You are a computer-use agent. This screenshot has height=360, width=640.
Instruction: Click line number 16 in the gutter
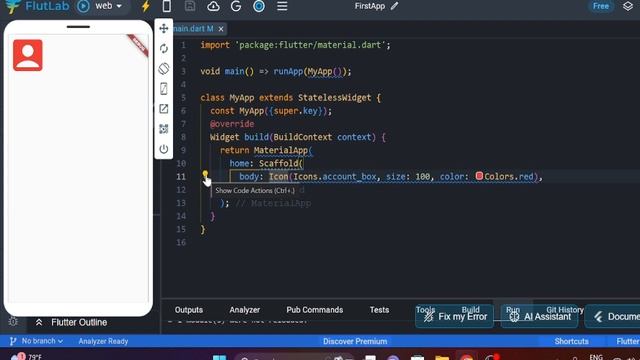(181, 242)
